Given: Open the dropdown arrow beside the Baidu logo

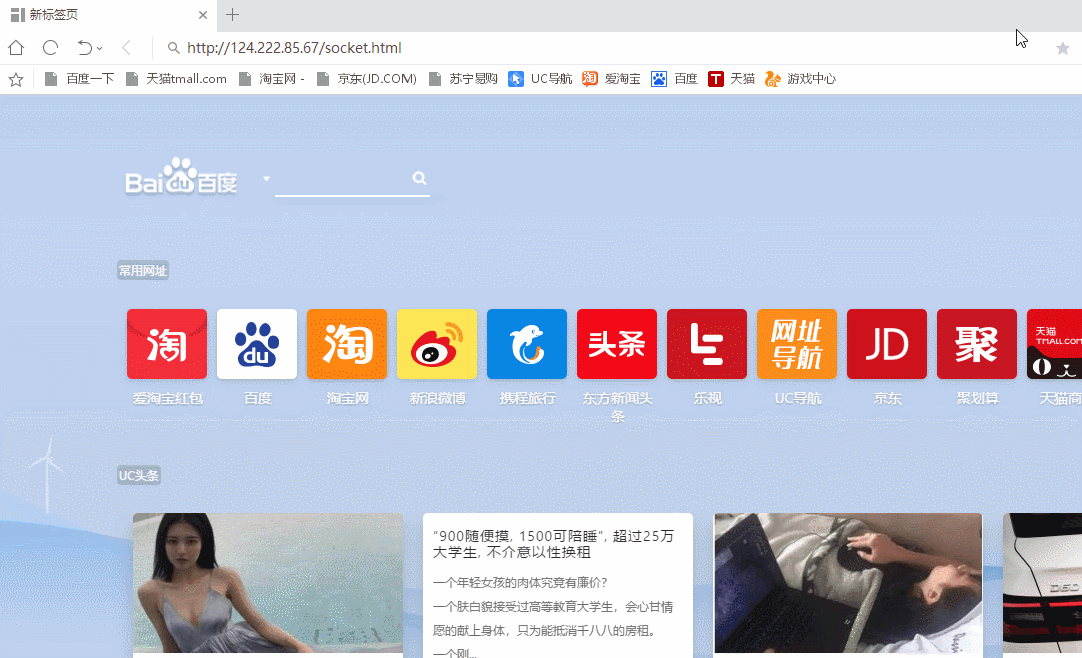Looking at the screenshot, I should tap(266, 177).
